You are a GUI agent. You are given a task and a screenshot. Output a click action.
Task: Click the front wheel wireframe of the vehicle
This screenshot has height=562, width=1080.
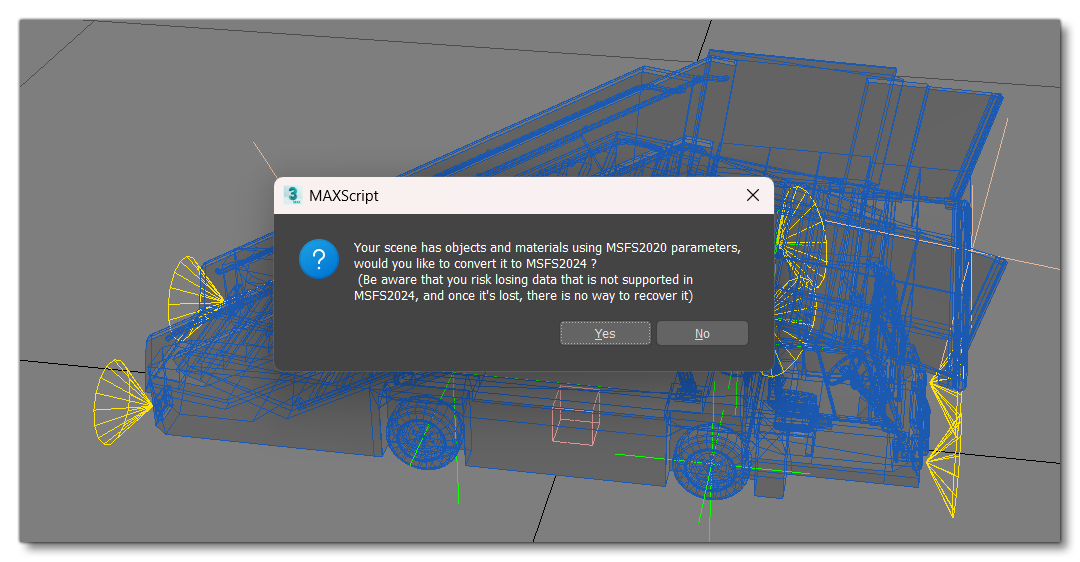712,461
